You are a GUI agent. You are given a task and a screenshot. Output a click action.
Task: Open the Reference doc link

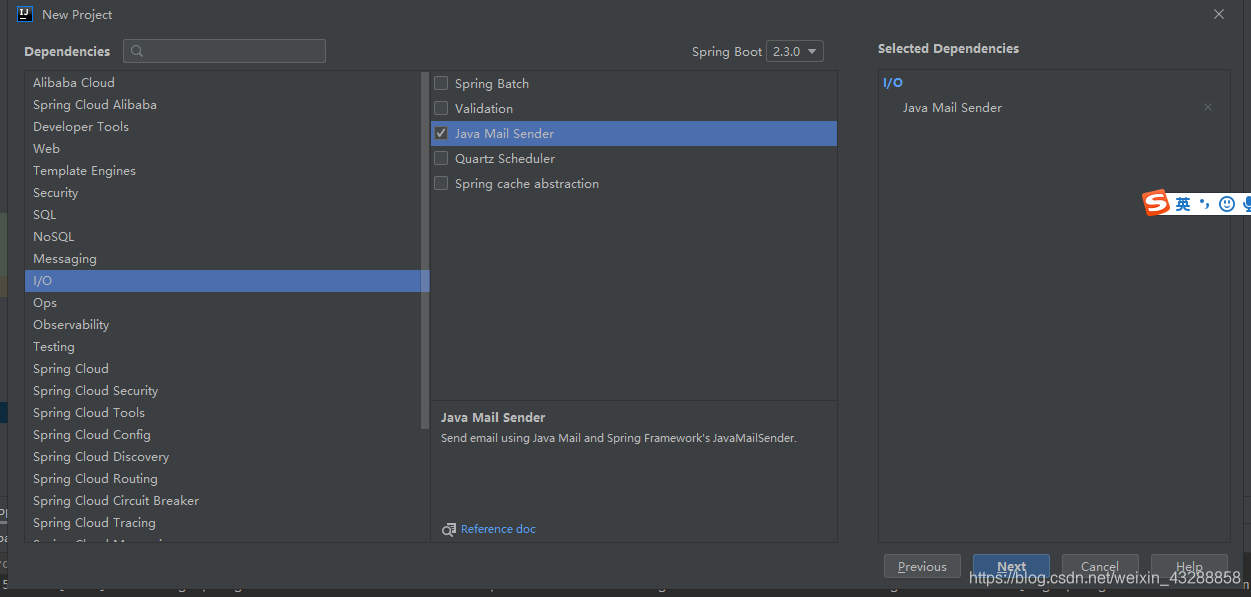point(498,529)
